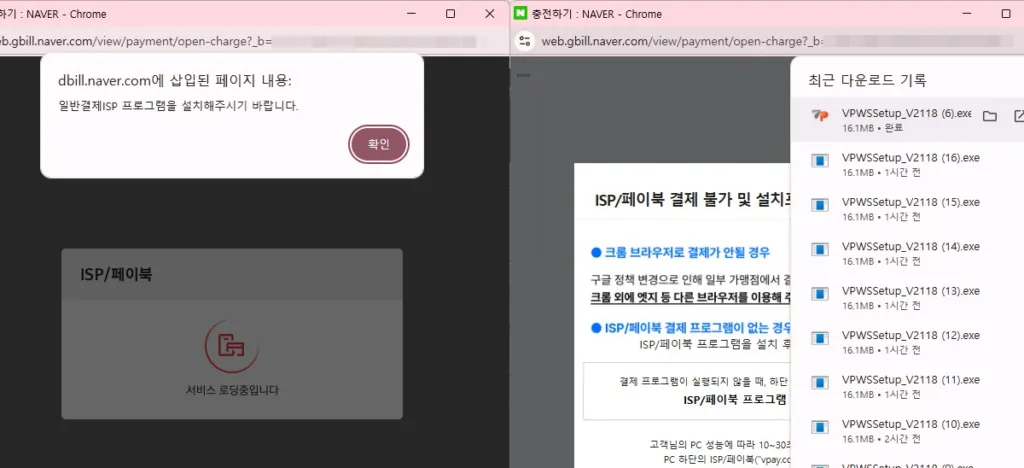Screen dimensions: 1024x468
Task: Minimize the right Chrome window
Action: point(967,14)
